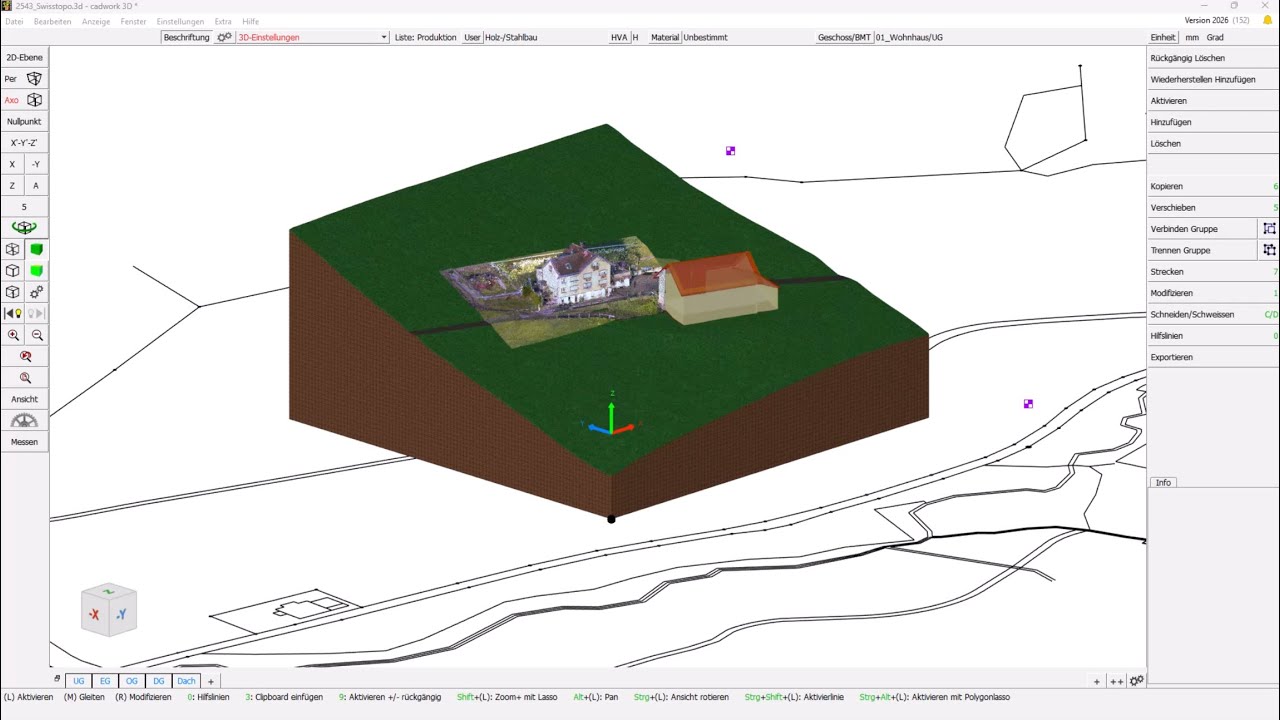Switch to the Dach tab
Screen dimensions: 1280x720
click(187, 681)
